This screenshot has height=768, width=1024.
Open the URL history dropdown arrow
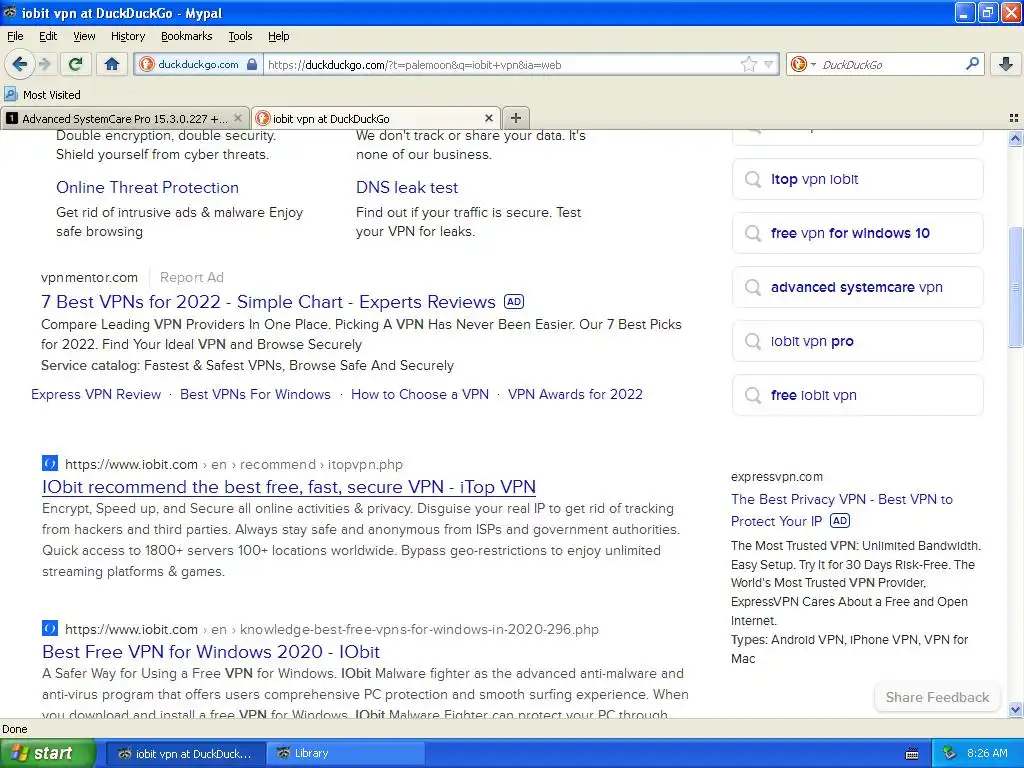point(769,64)
